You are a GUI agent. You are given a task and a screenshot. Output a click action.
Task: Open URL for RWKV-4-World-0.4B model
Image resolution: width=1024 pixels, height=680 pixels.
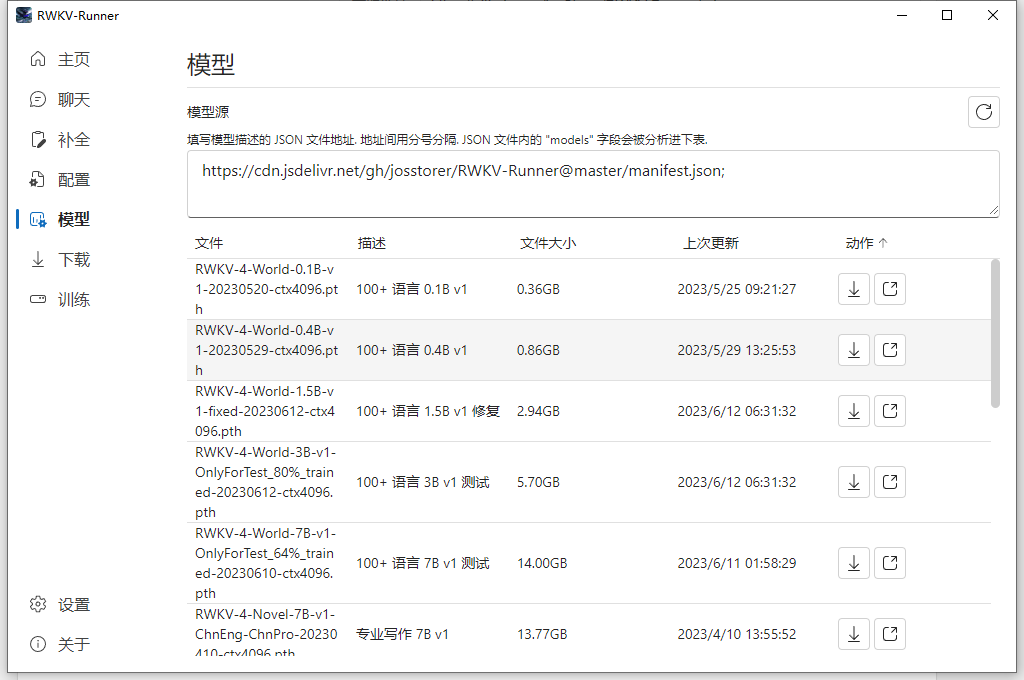point(889,350)
